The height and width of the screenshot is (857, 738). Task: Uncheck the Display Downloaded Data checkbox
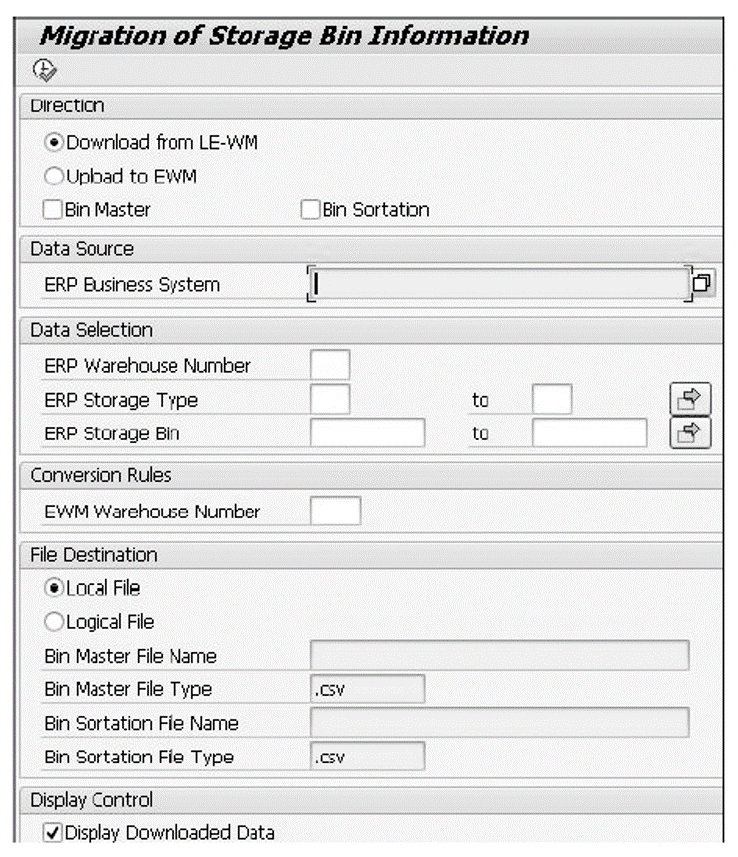[x=52, y=832]
